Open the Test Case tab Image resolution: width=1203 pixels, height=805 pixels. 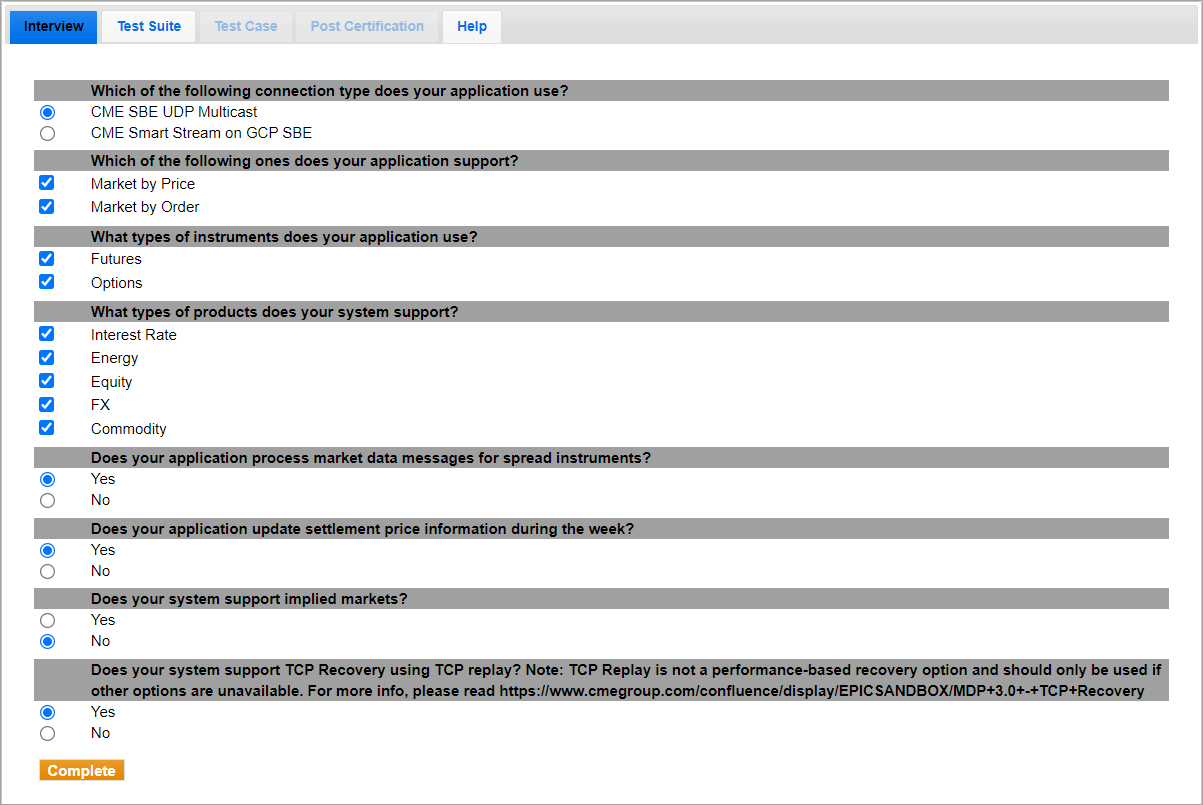(246, 27)
